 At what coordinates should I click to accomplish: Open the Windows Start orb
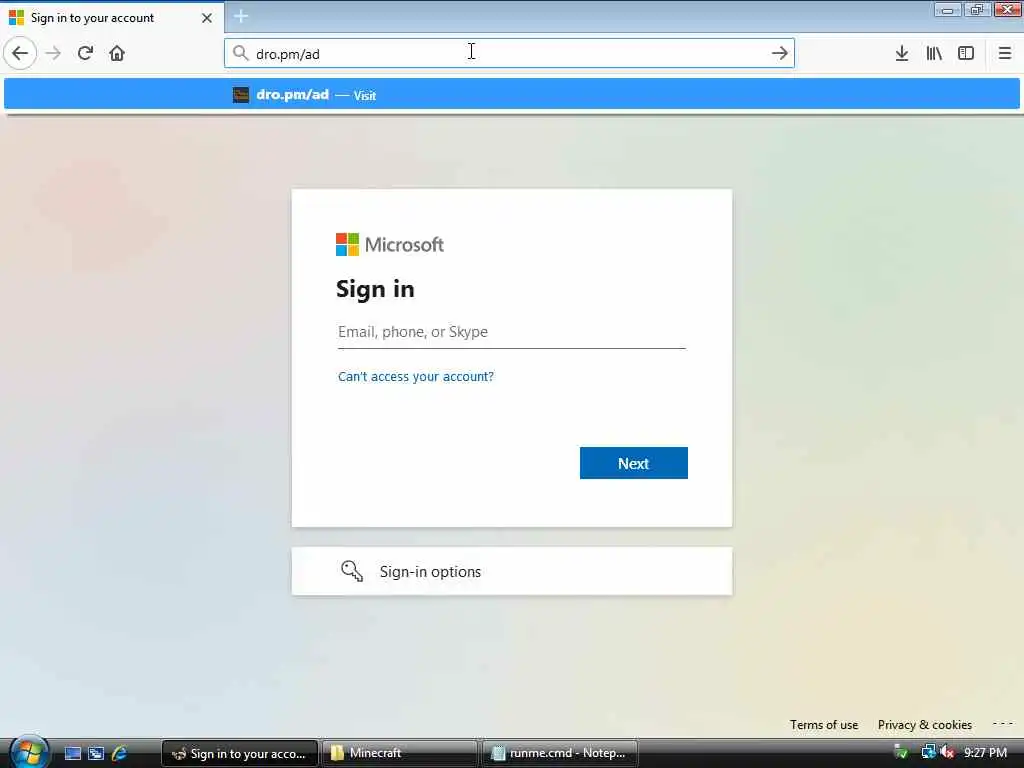28,752
